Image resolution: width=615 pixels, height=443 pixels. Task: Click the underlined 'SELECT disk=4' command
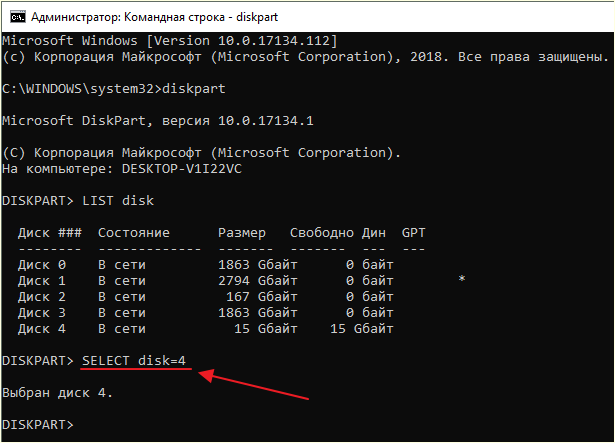tap(134, 361)
